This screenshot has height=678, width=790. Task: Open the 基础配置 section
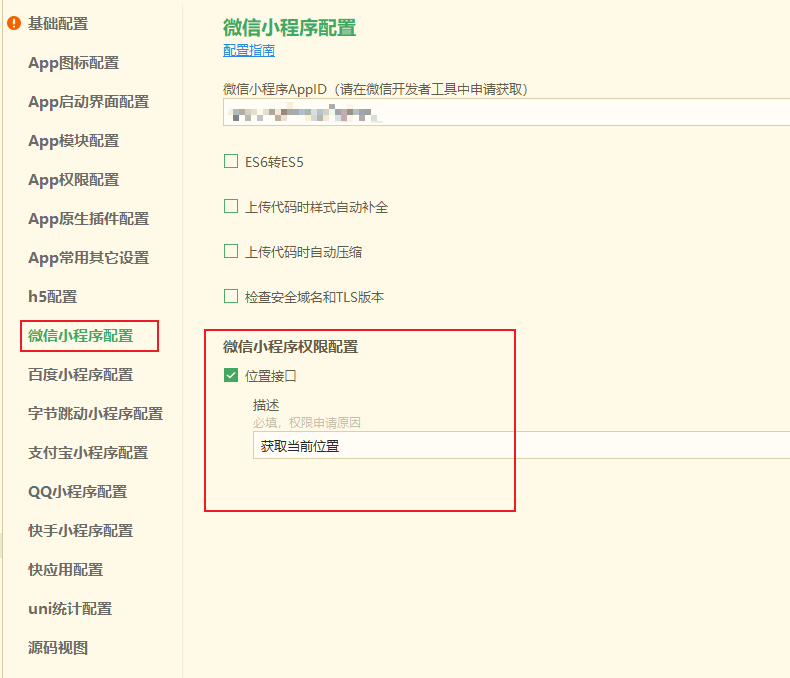[58, 24]
